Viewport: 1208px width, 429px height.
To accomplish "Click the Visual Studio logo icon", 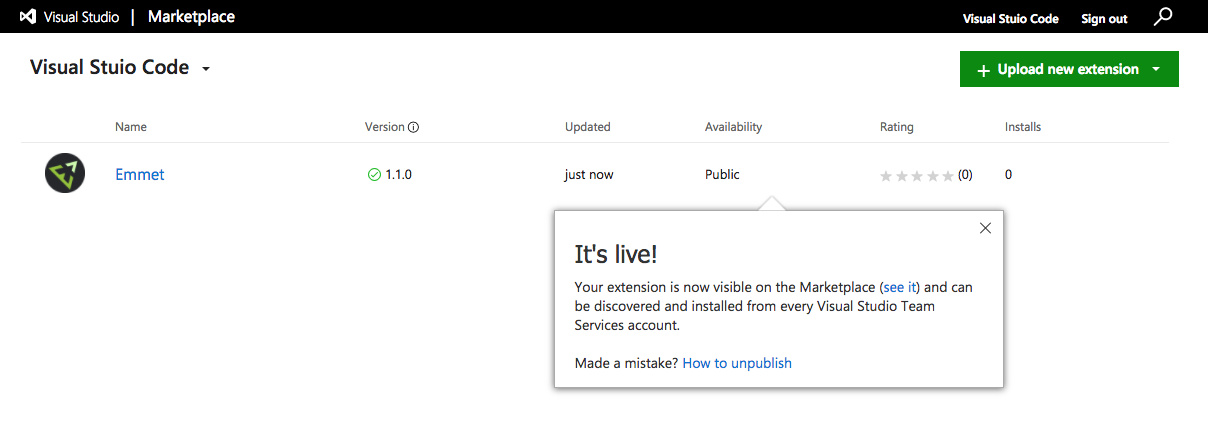I will (28, 17).
